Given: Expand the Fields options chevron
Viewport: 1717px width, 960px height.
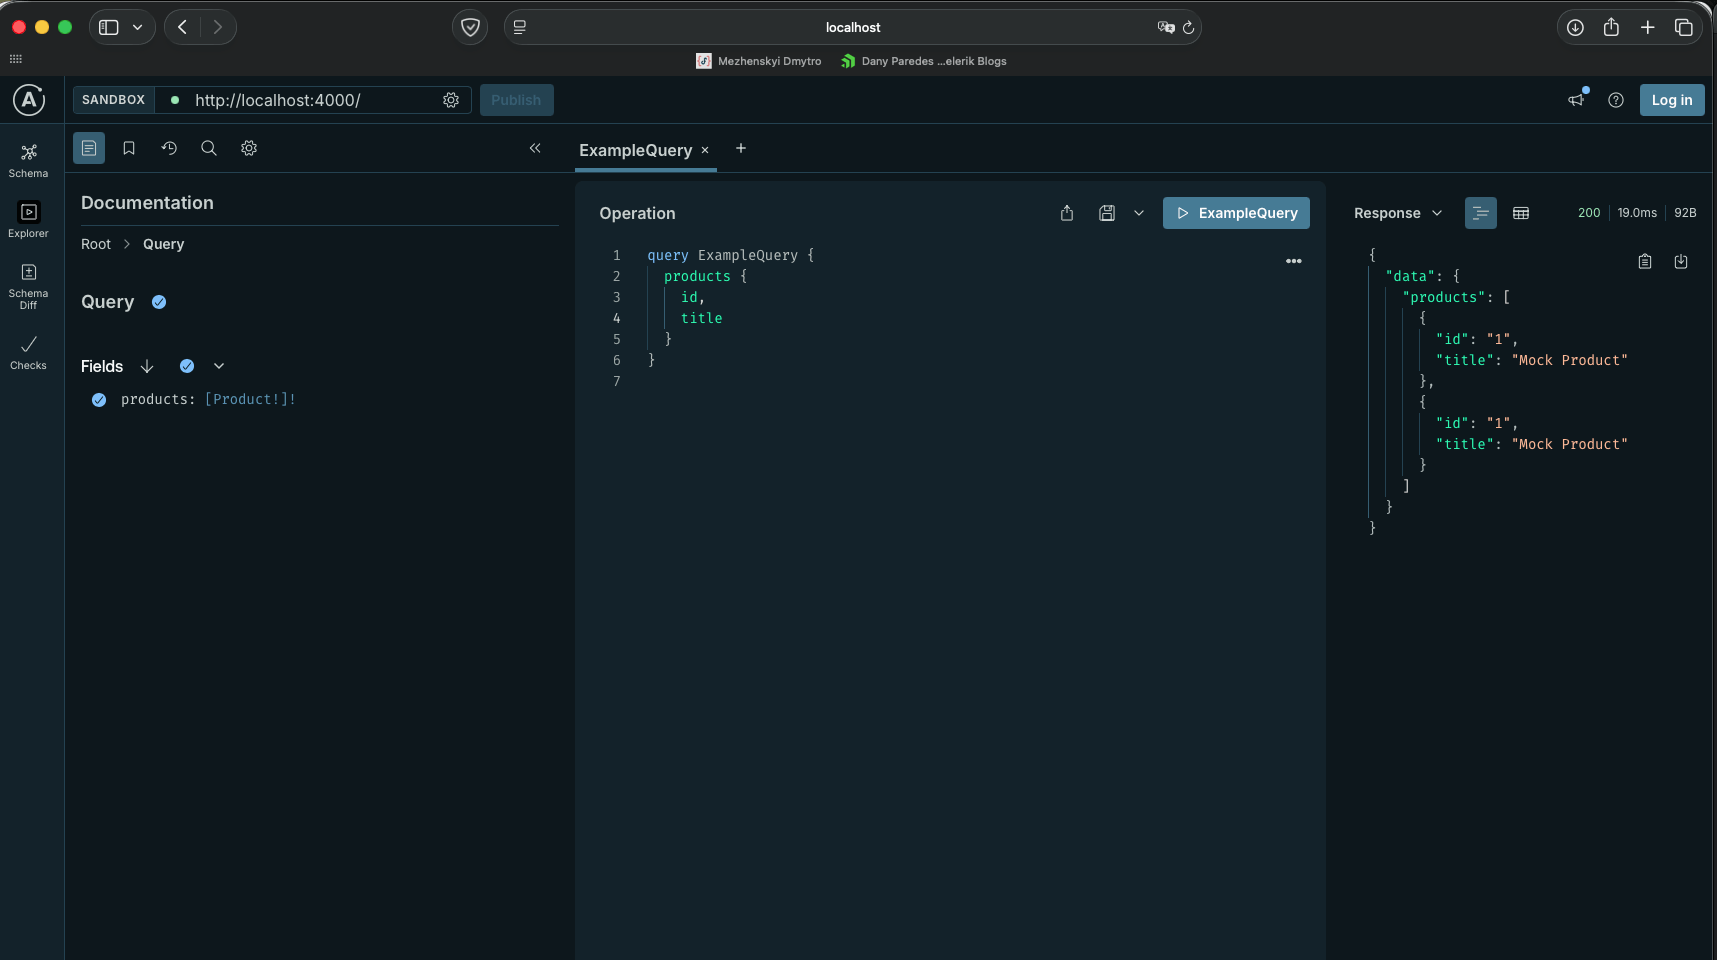Looking at the screenshot, I should (x=218, y=366).
